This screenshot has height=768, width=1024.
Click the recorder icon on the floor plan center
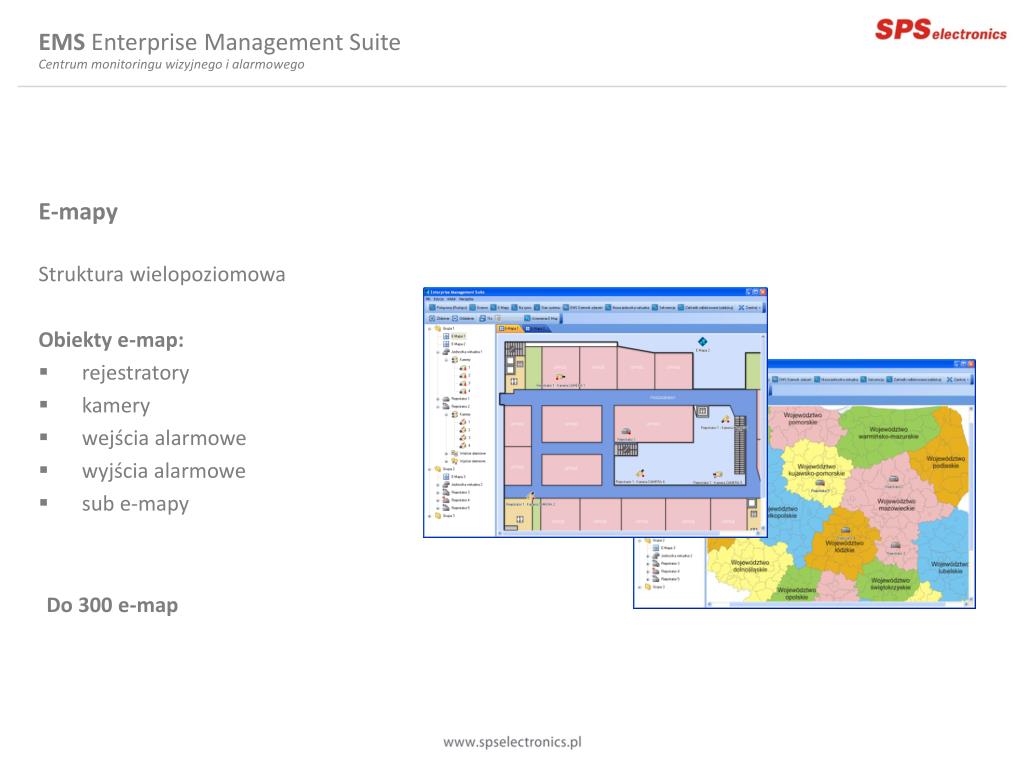coord(626,431)
